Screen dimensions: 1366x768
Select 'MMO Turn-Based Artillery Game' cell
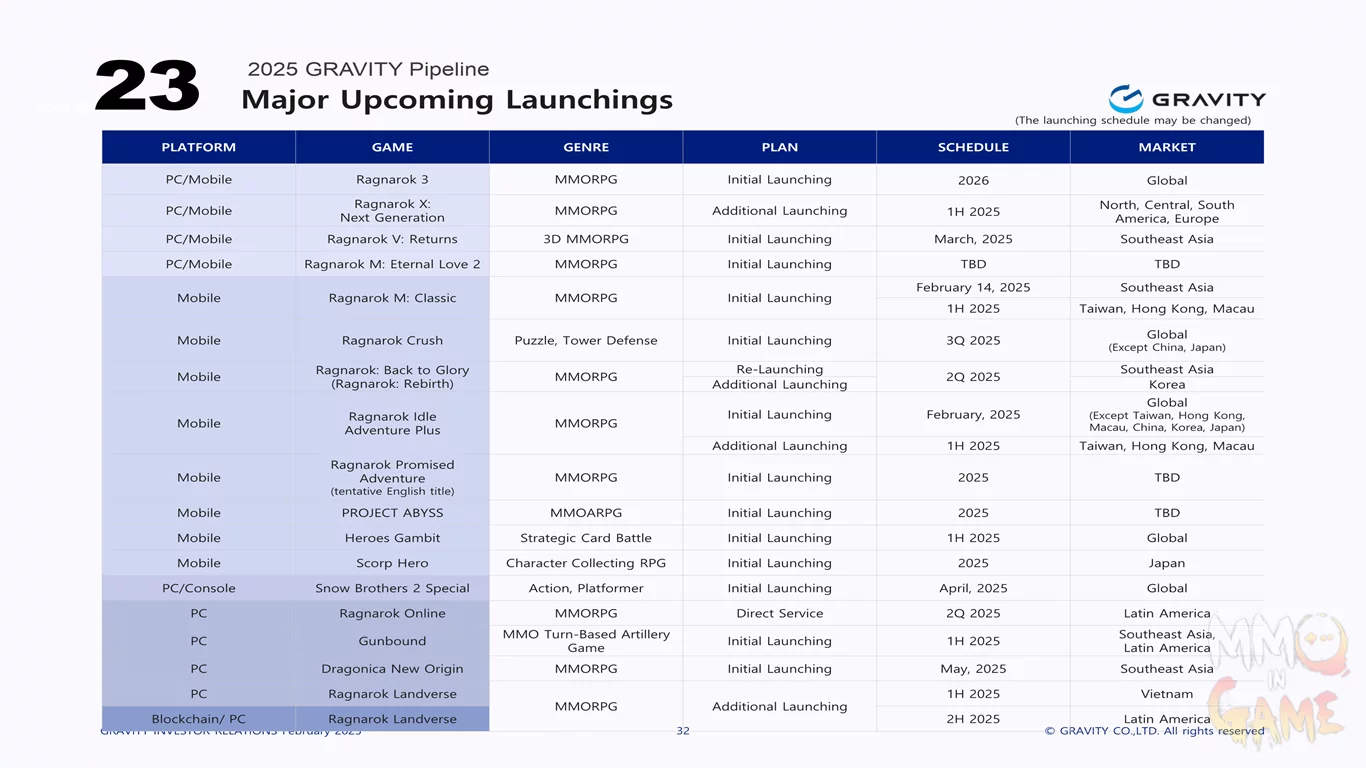pyautogui.click(x=586, y=641)
